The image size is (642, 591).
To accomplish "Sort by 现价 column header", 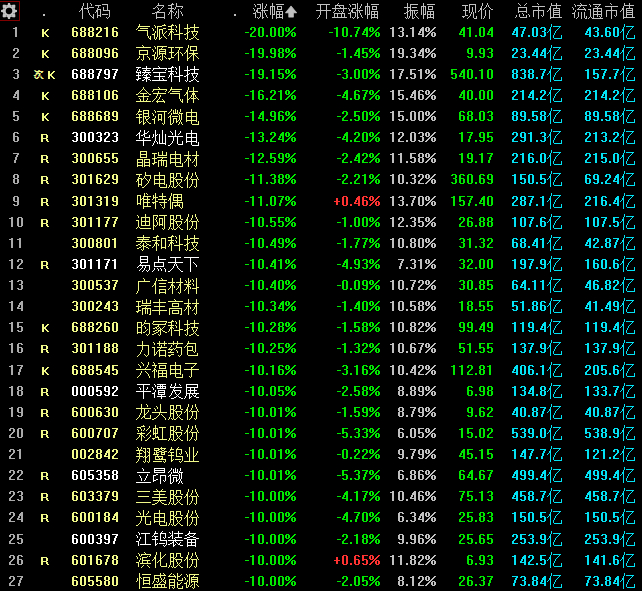I will tap(477, 11).
